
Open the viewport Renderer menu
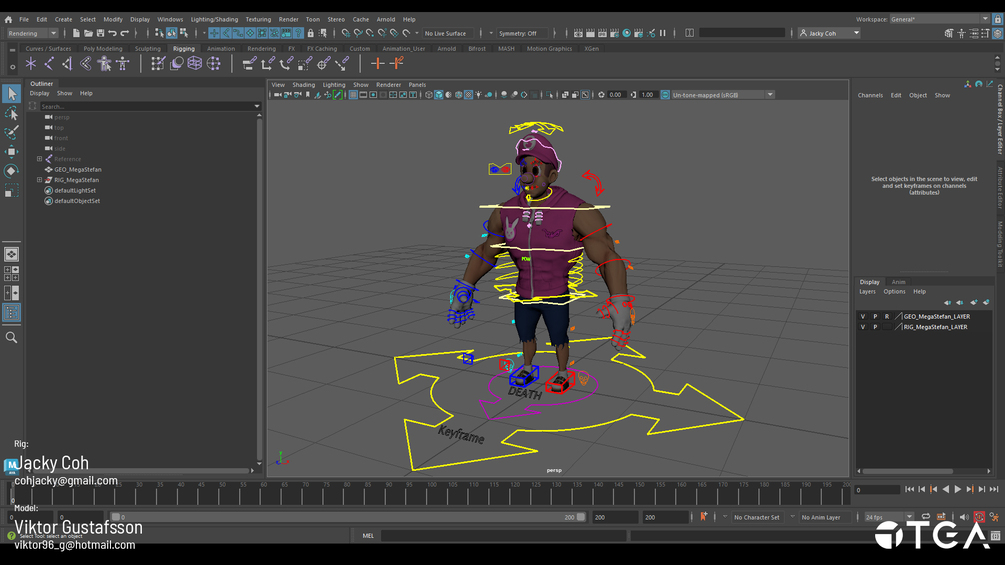[388, 85]
